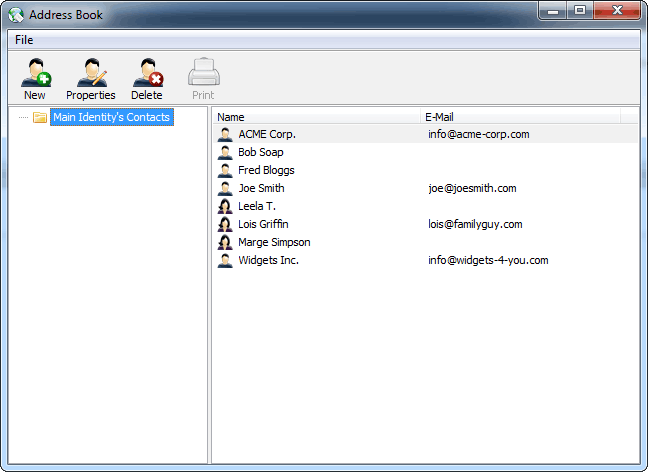Screen dimensions: 648x472
Task: Click the female icon next to Marge Simpson
Action: (x=225, y=242)
